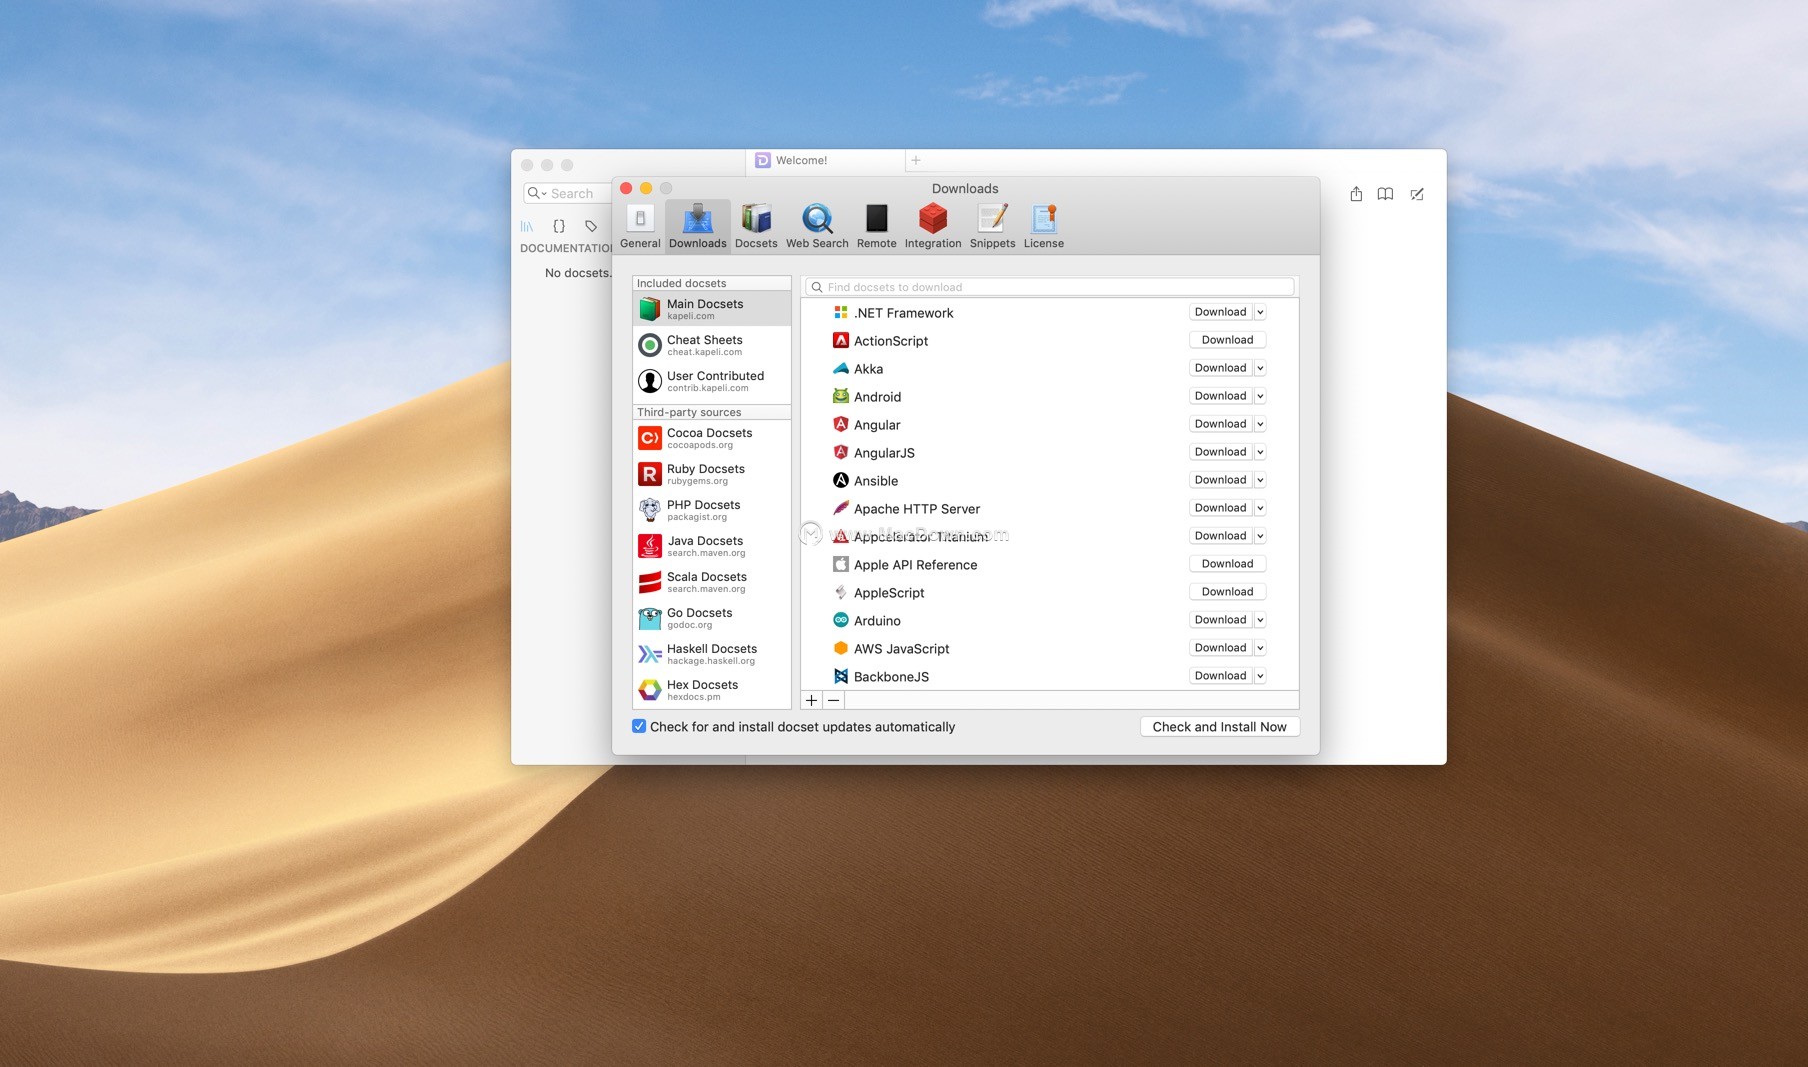Open the Remote preferences pane
Screen dimensions: 1808x1067
point(876,226)
